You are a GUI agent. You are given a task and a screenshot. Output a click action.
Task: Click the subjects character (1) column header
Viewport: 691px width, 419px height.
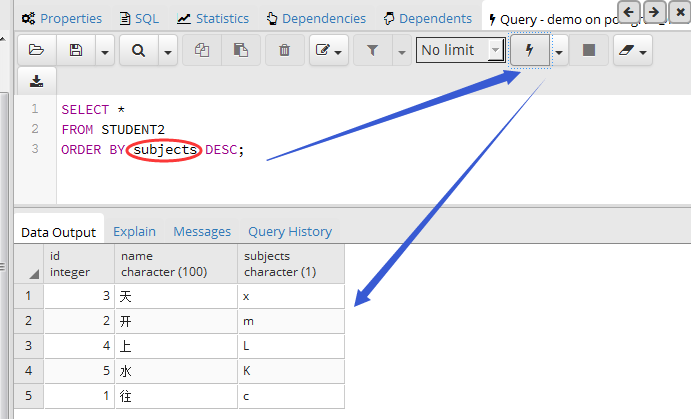pyautogui.click(x=291, y=264)
